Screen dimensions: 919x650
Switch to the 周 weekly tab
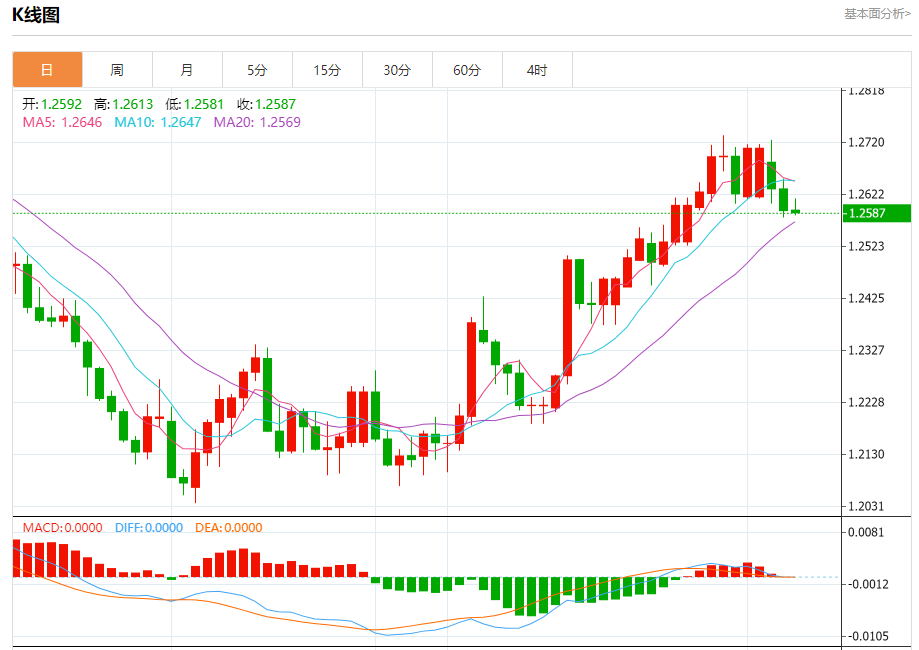(x=117, y=70)
